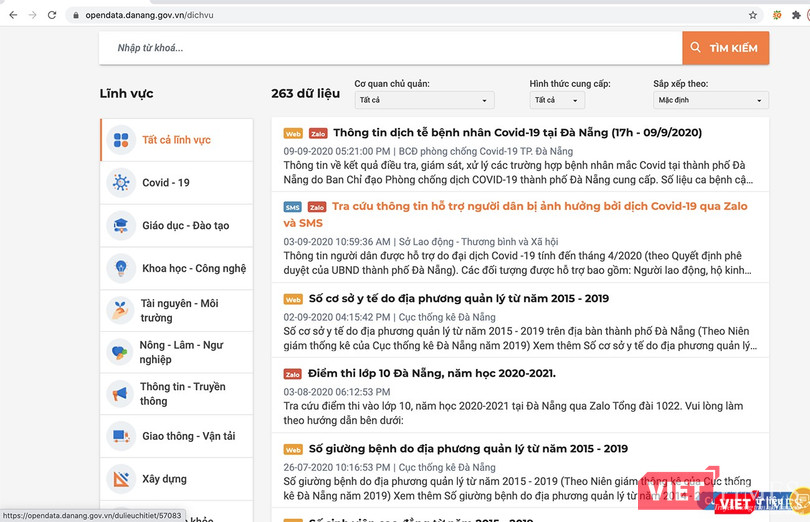Expand the Hình thức cung cấp dropdown
810x522 pixels.
[557, 101]
